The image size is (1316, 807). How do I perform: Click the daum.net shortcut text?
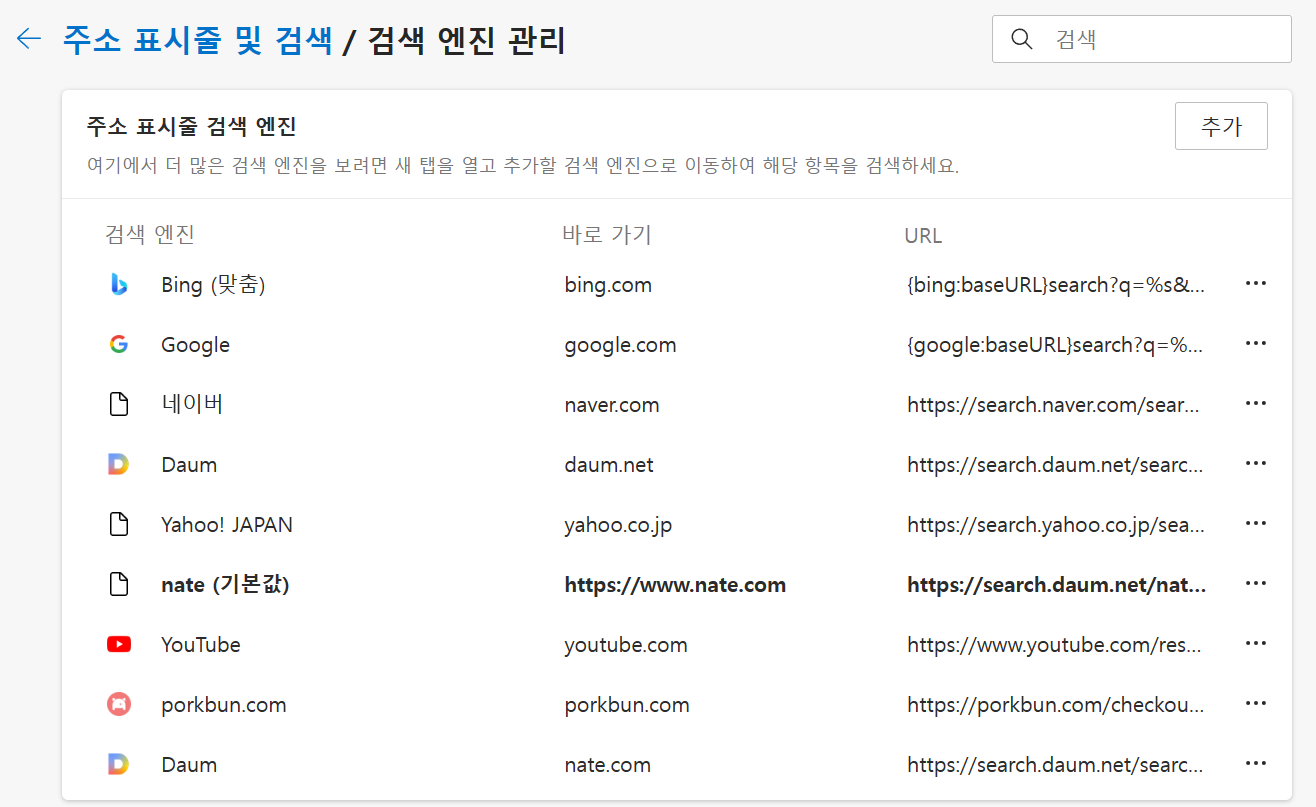(609, 465)
